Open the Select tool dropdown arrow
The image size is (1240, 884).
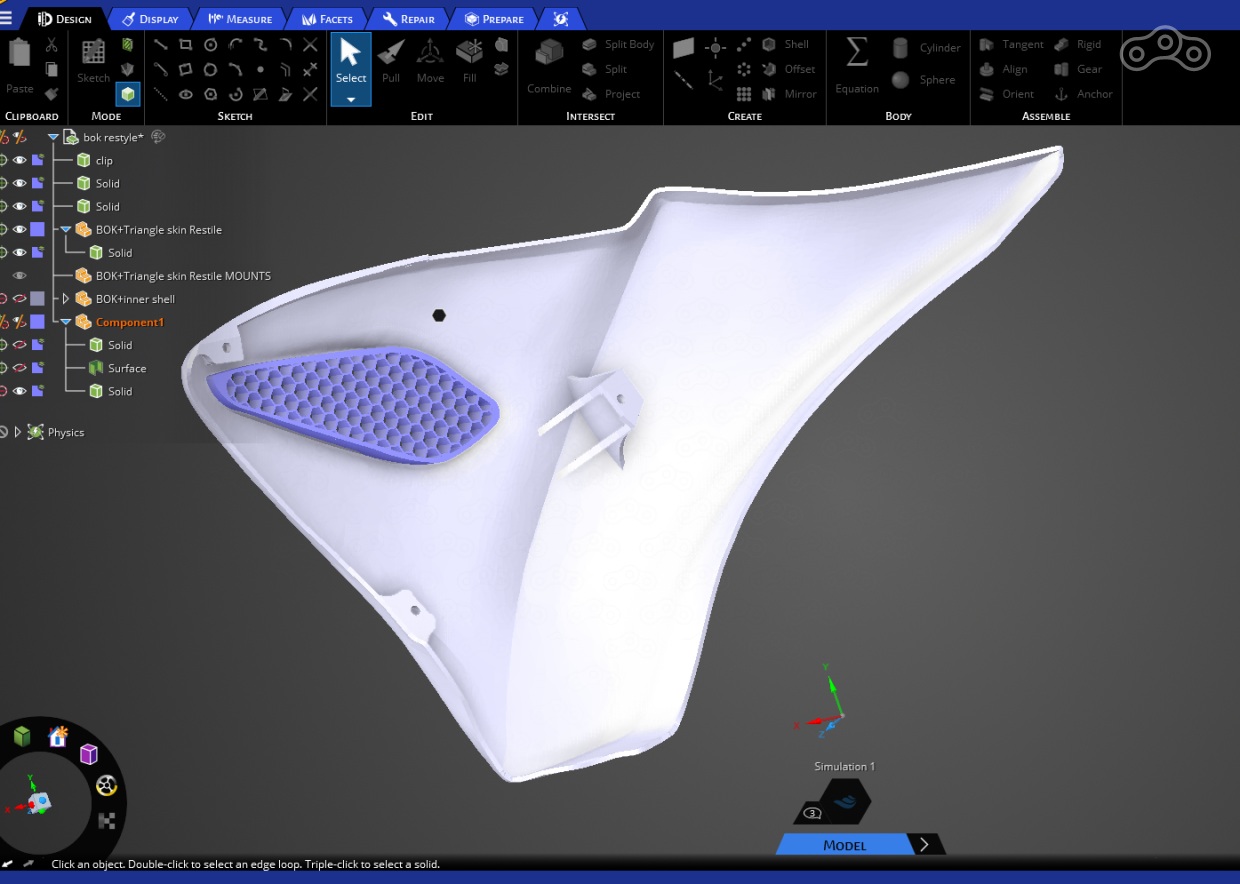[x=351, y=99]
